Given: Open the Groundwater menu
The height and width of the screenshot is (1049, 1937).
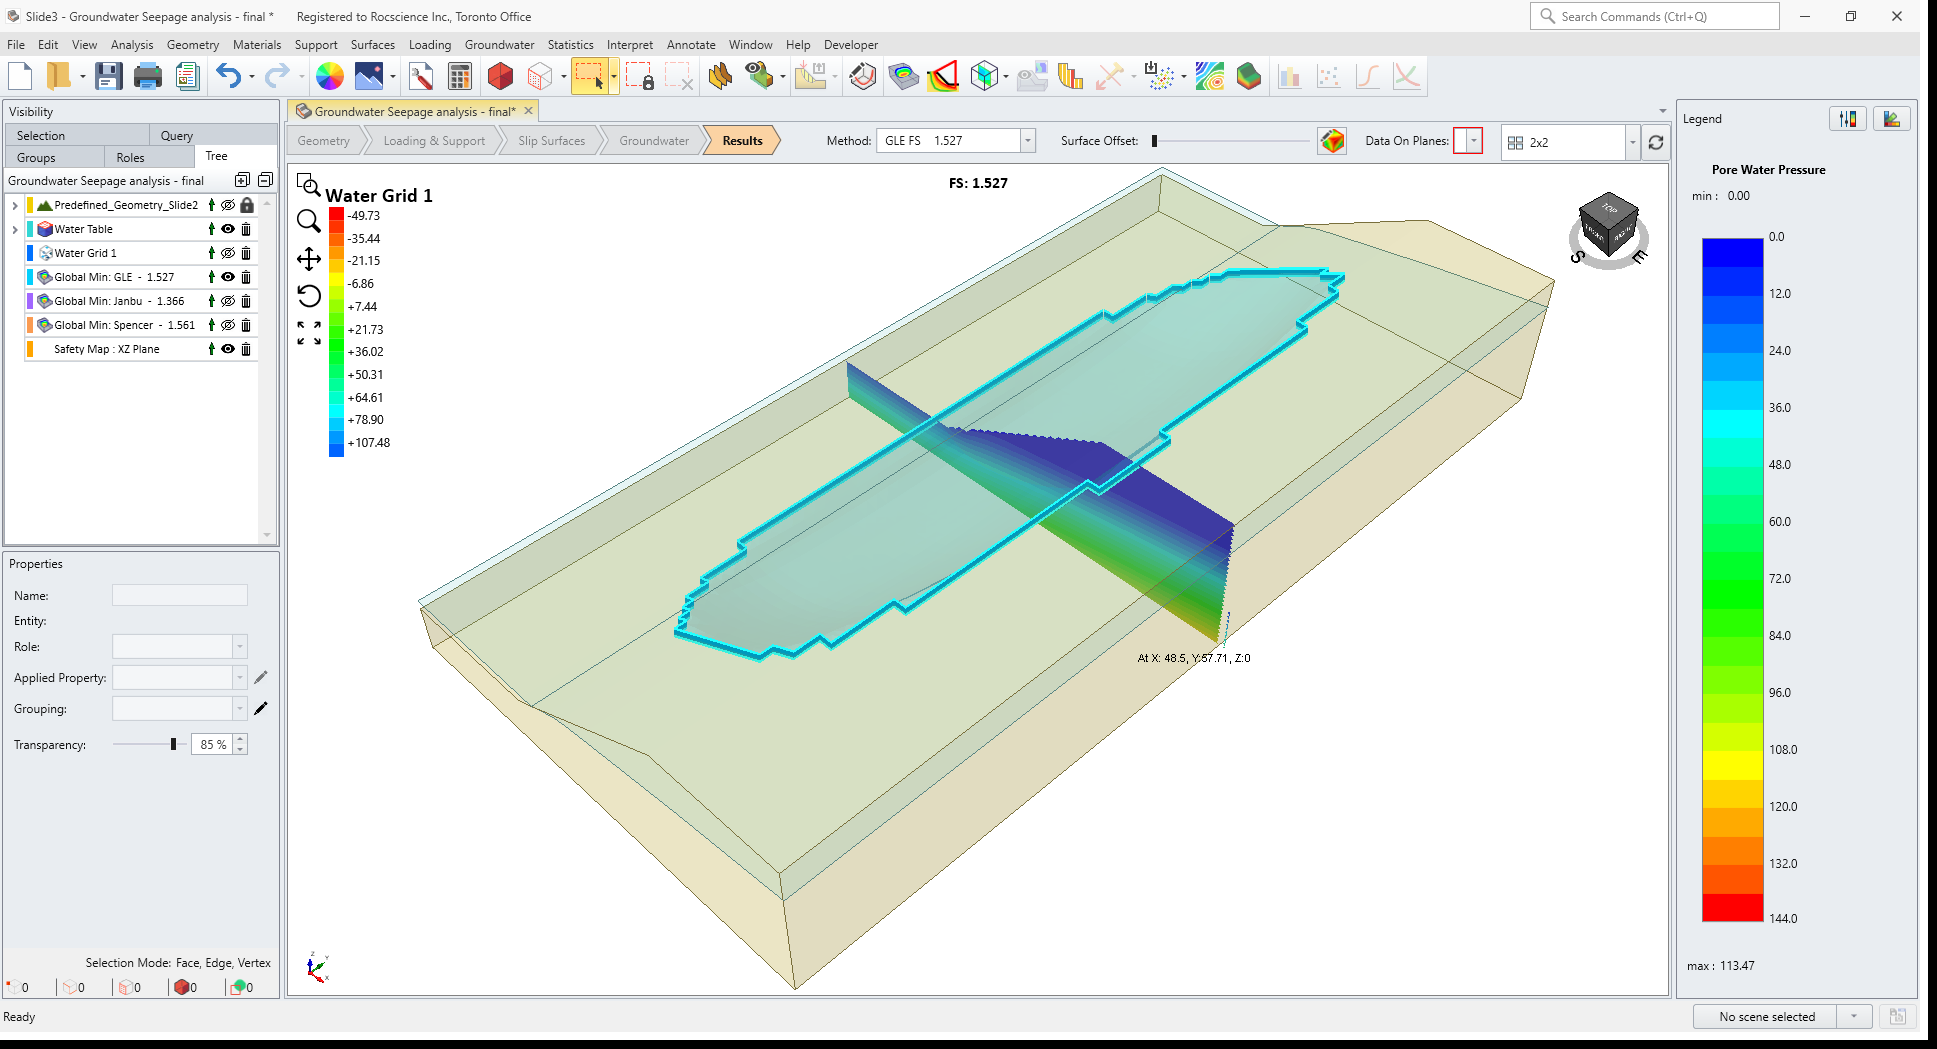Looking at the screenshot, I should [499, 45].
